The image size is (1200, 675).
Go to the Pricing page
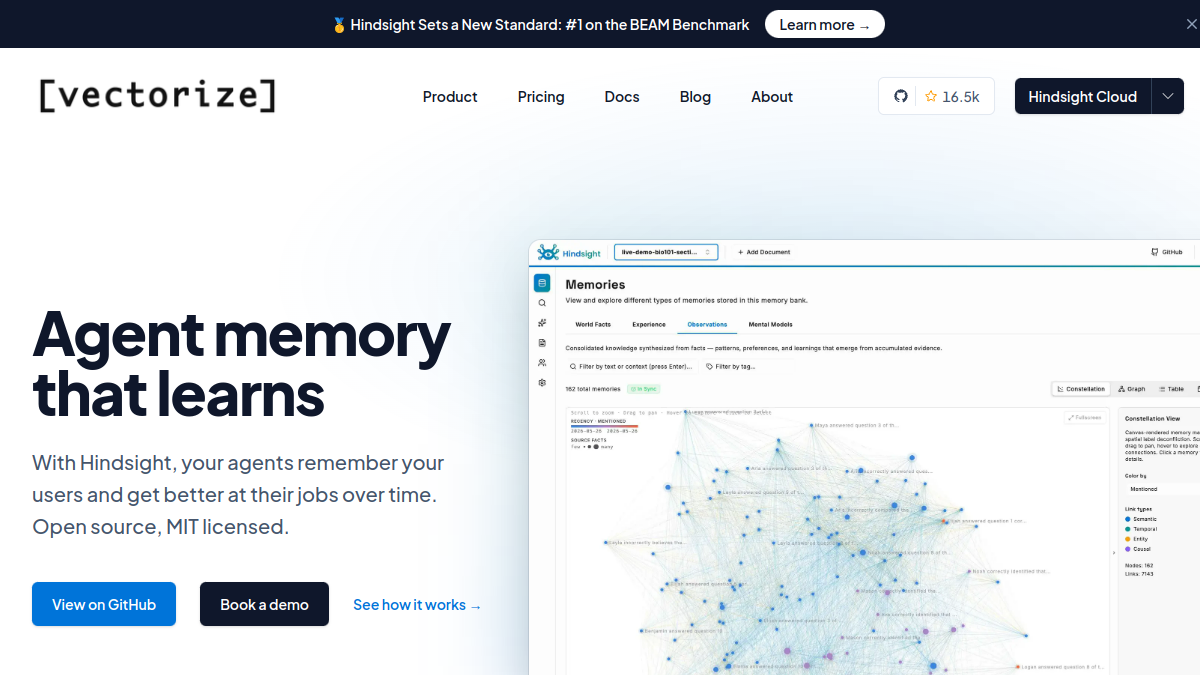coord(541,97)
